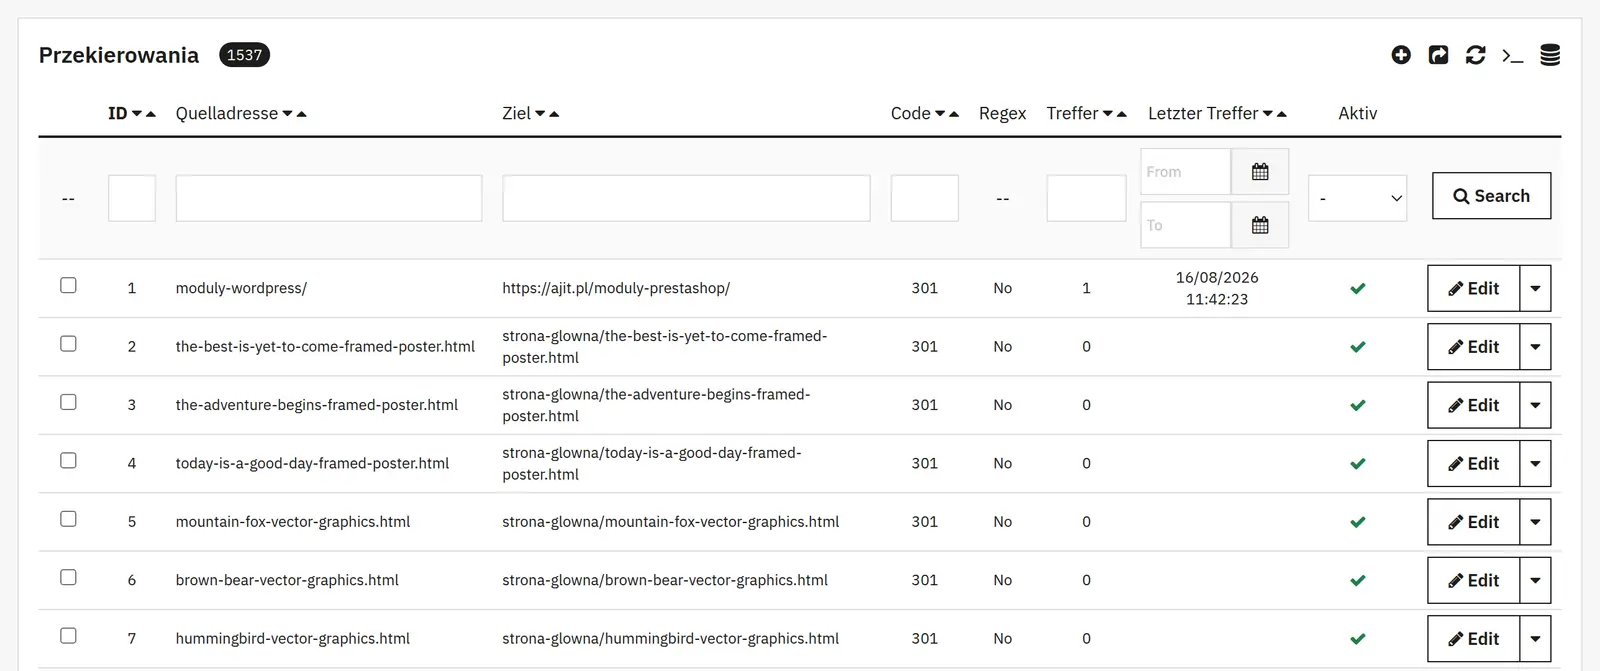Toggle active checkmark for redirect ID 2
Image resolution: width=1600 pixels, height=671 pixels.
point(1358,347)
